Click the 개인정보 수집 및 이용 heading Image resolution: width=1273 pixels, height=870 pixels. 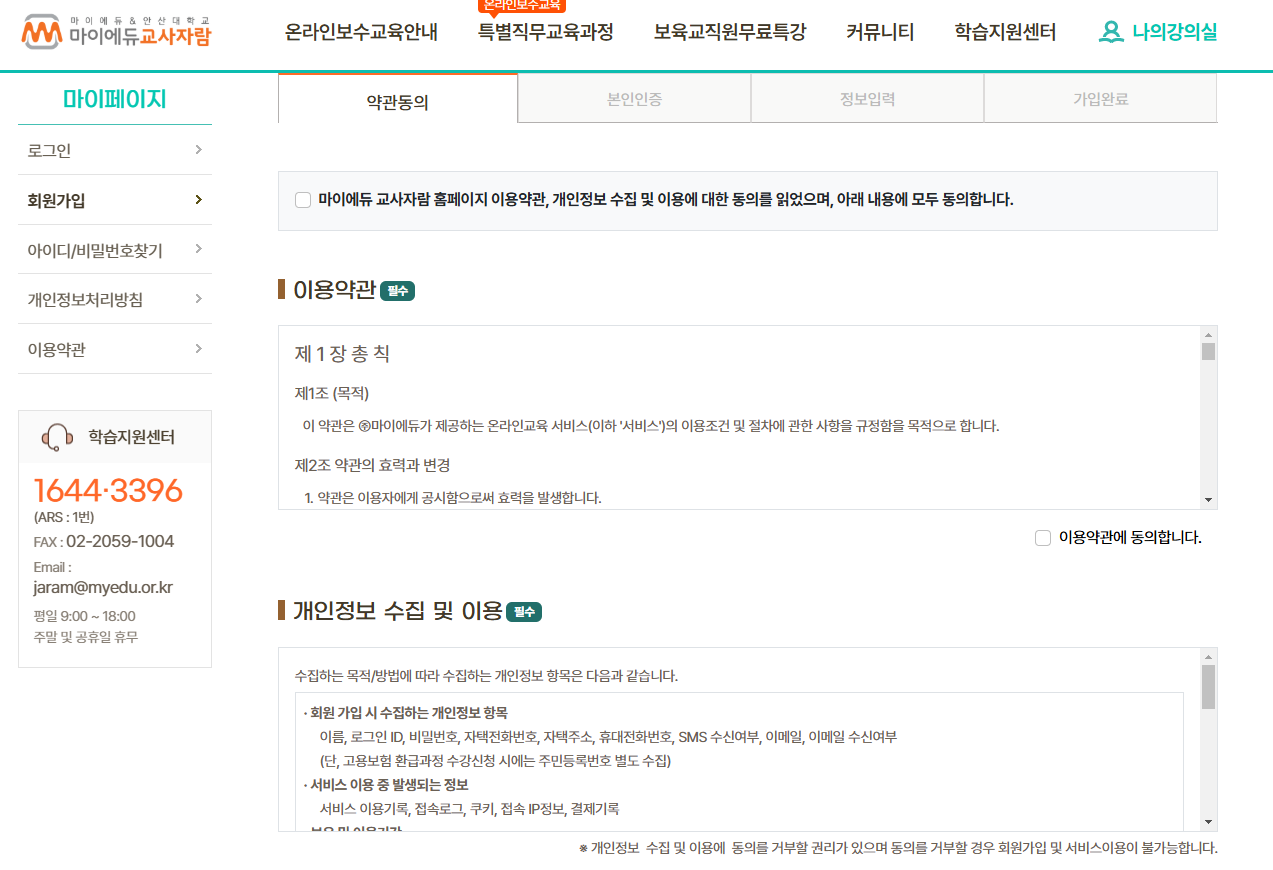[x=397, y=611]
